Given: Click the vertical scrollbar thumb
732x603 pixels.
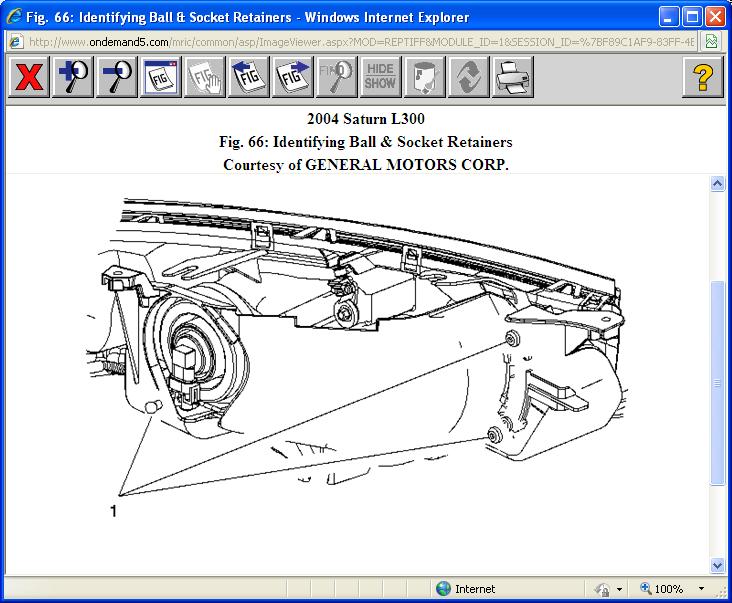Looking at the screenshot, I should 717,383.
